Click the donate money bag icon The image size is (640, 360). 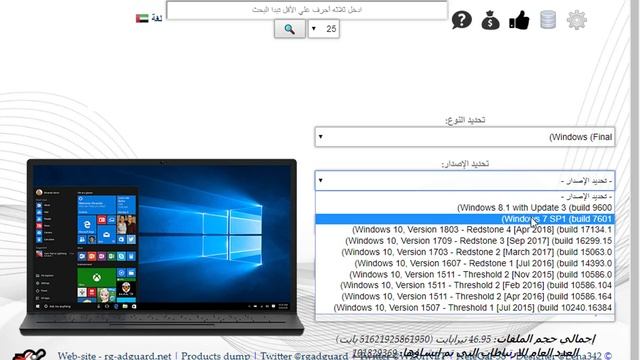(x=490, y=20)
